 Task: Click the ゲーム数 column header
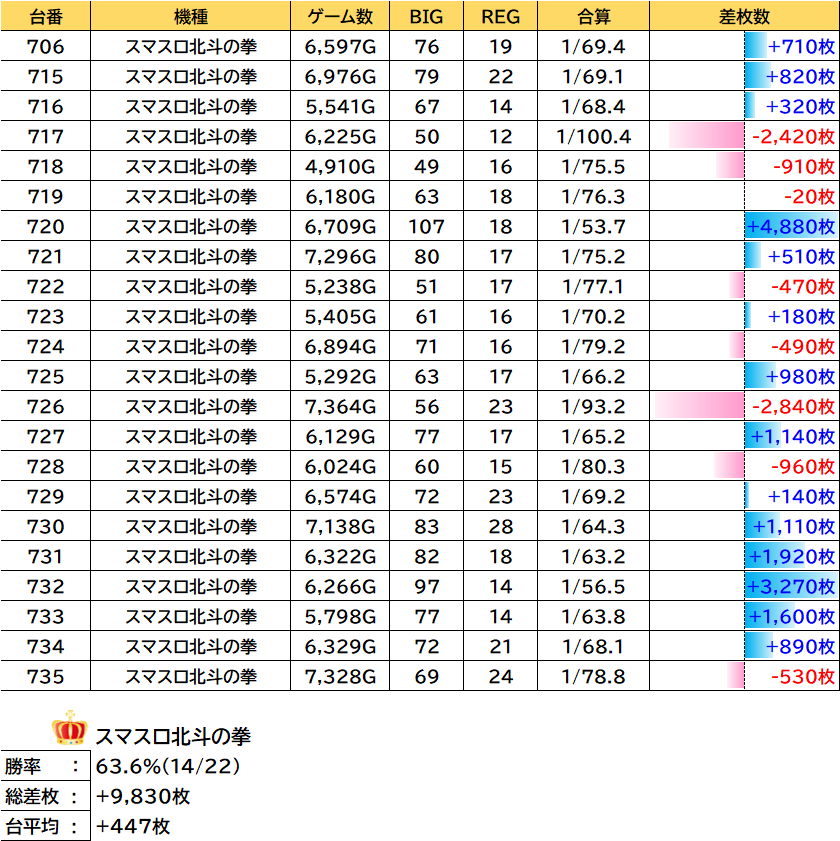[340, 16]
